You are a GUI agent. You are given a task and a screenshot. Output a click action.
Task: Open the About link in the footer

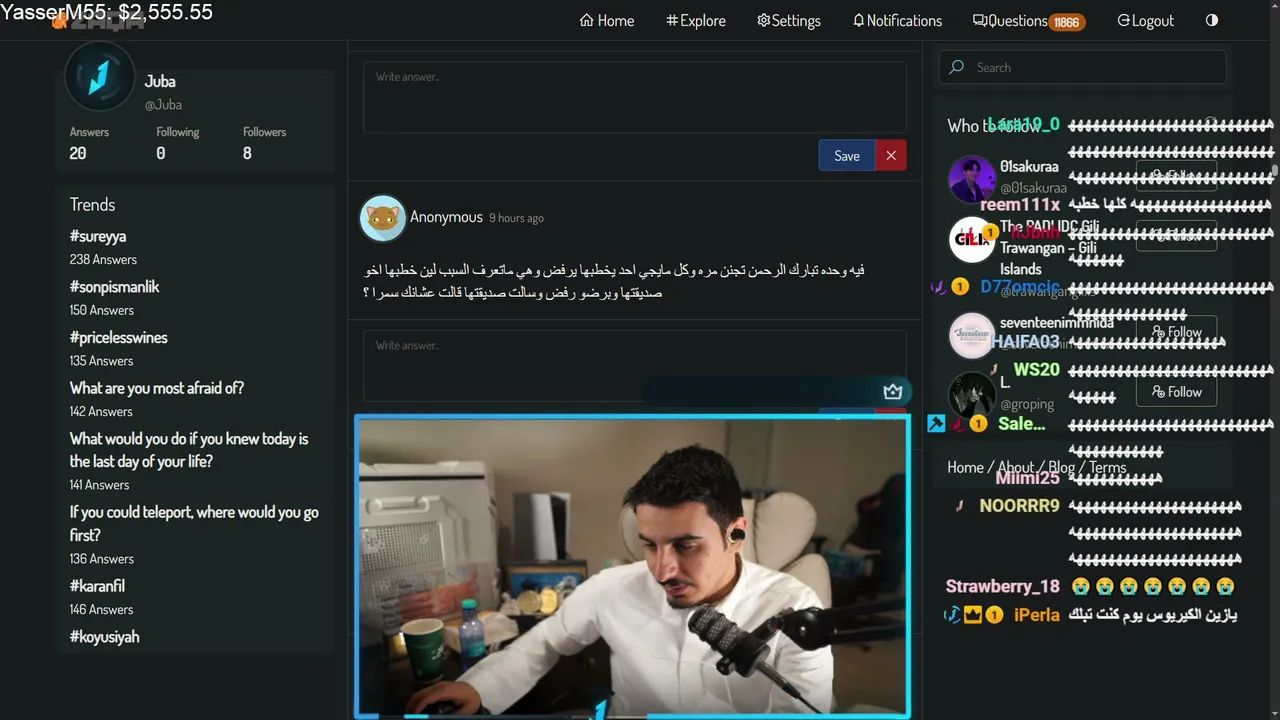pyautogui.click(x=1016, y=467)
